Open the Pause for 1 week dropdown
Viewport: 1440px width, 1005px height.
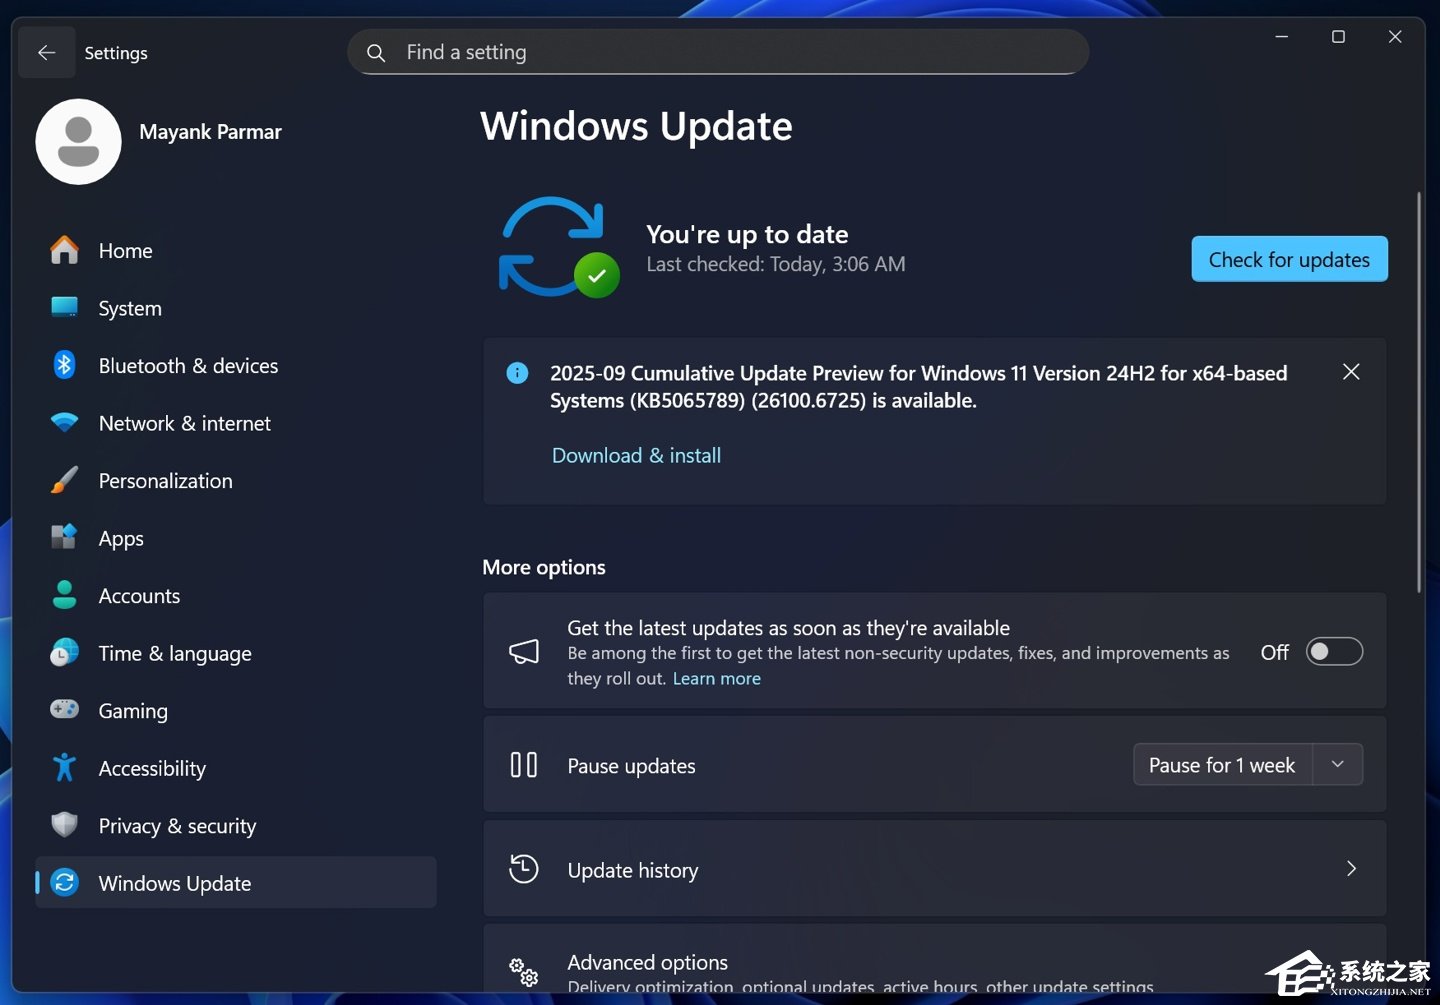pos(1337,764)
